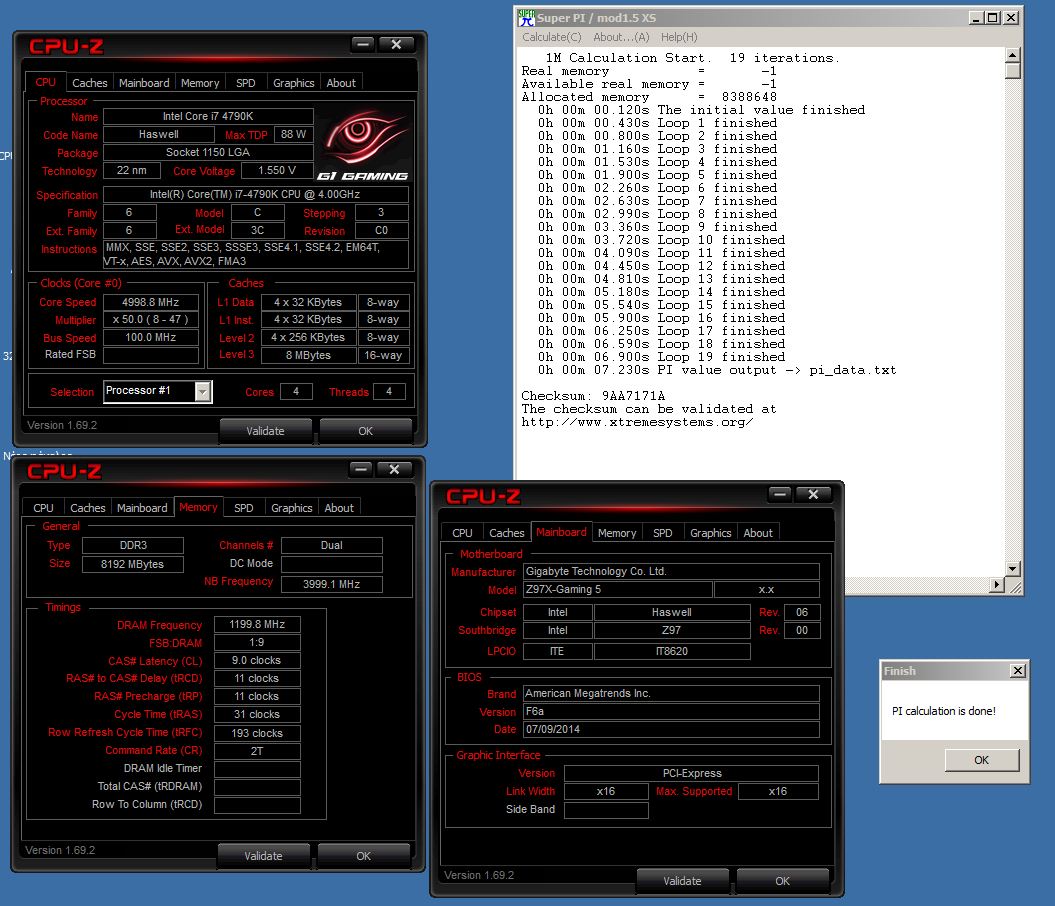The width and height of the screenshot is (1055, 906).
Task: Click Super PI horizontal scrollbar right arrow
Action: [997, 584]
